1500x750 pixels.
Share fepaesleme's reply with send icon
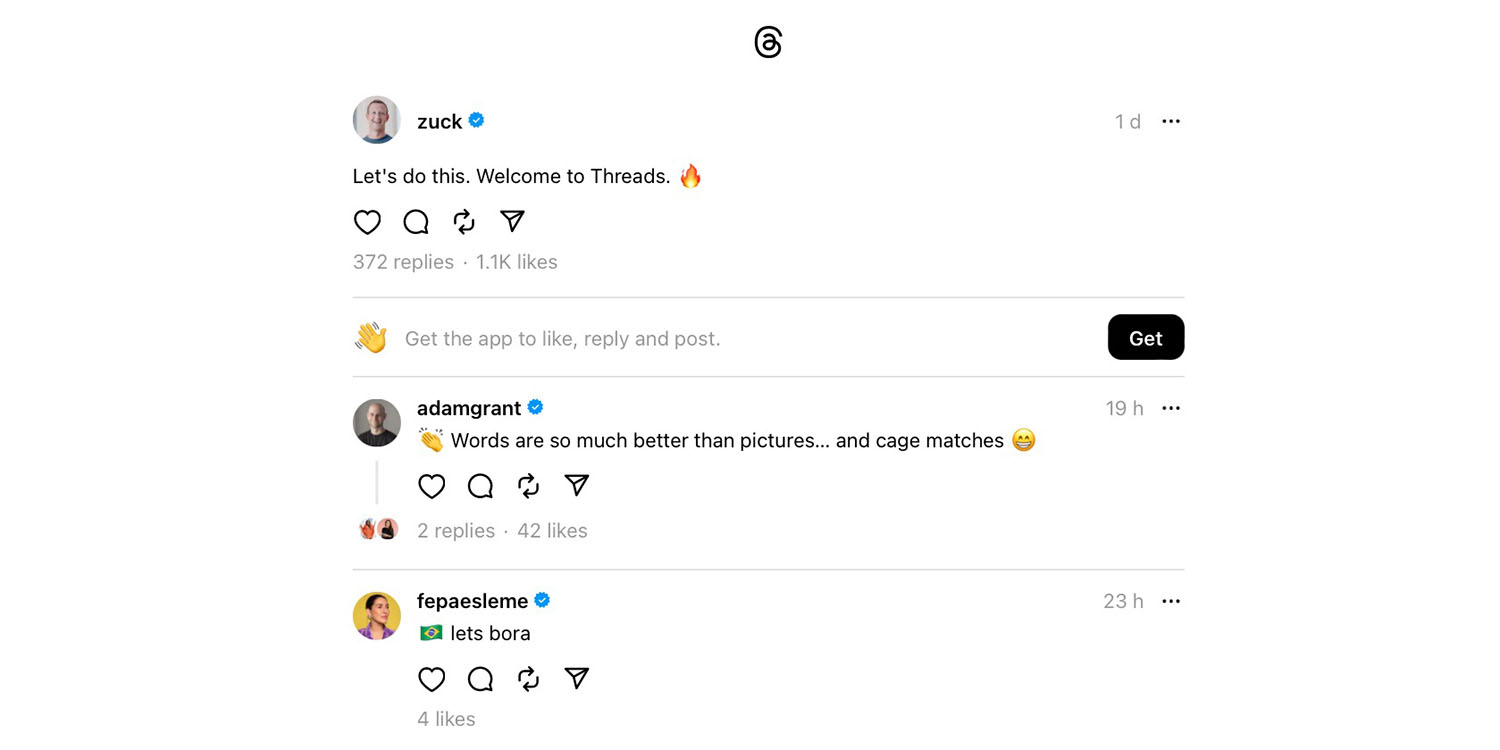576,678
